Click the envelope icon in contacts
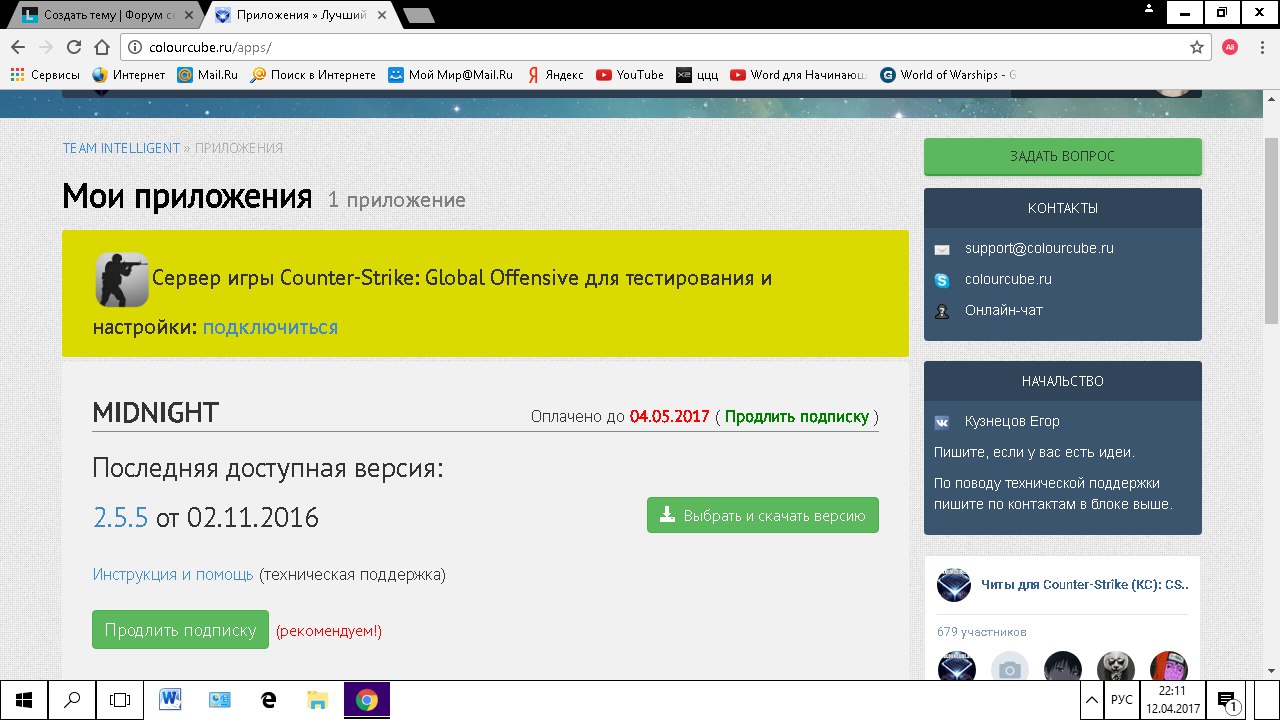Viewport: 1280px width, 720px height. [x=942, y=249]
